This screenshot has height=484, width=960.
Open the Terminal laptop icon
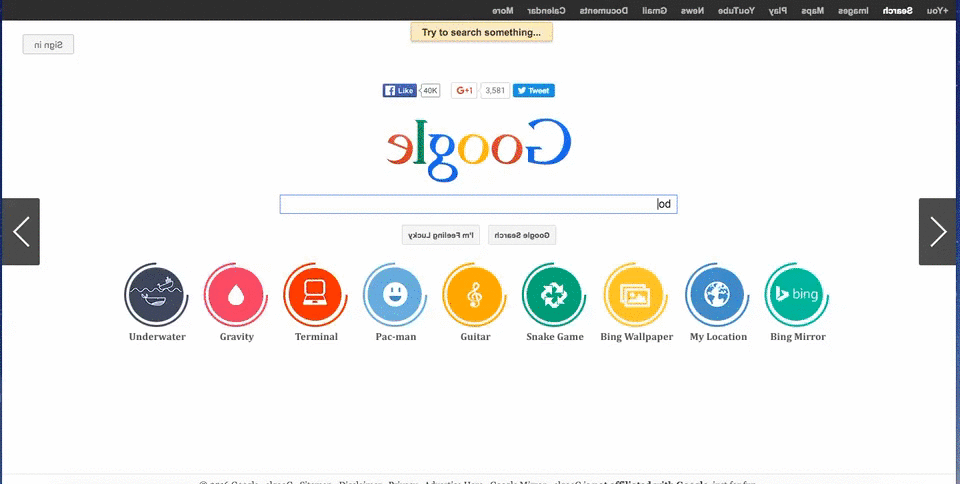point(315,296)
